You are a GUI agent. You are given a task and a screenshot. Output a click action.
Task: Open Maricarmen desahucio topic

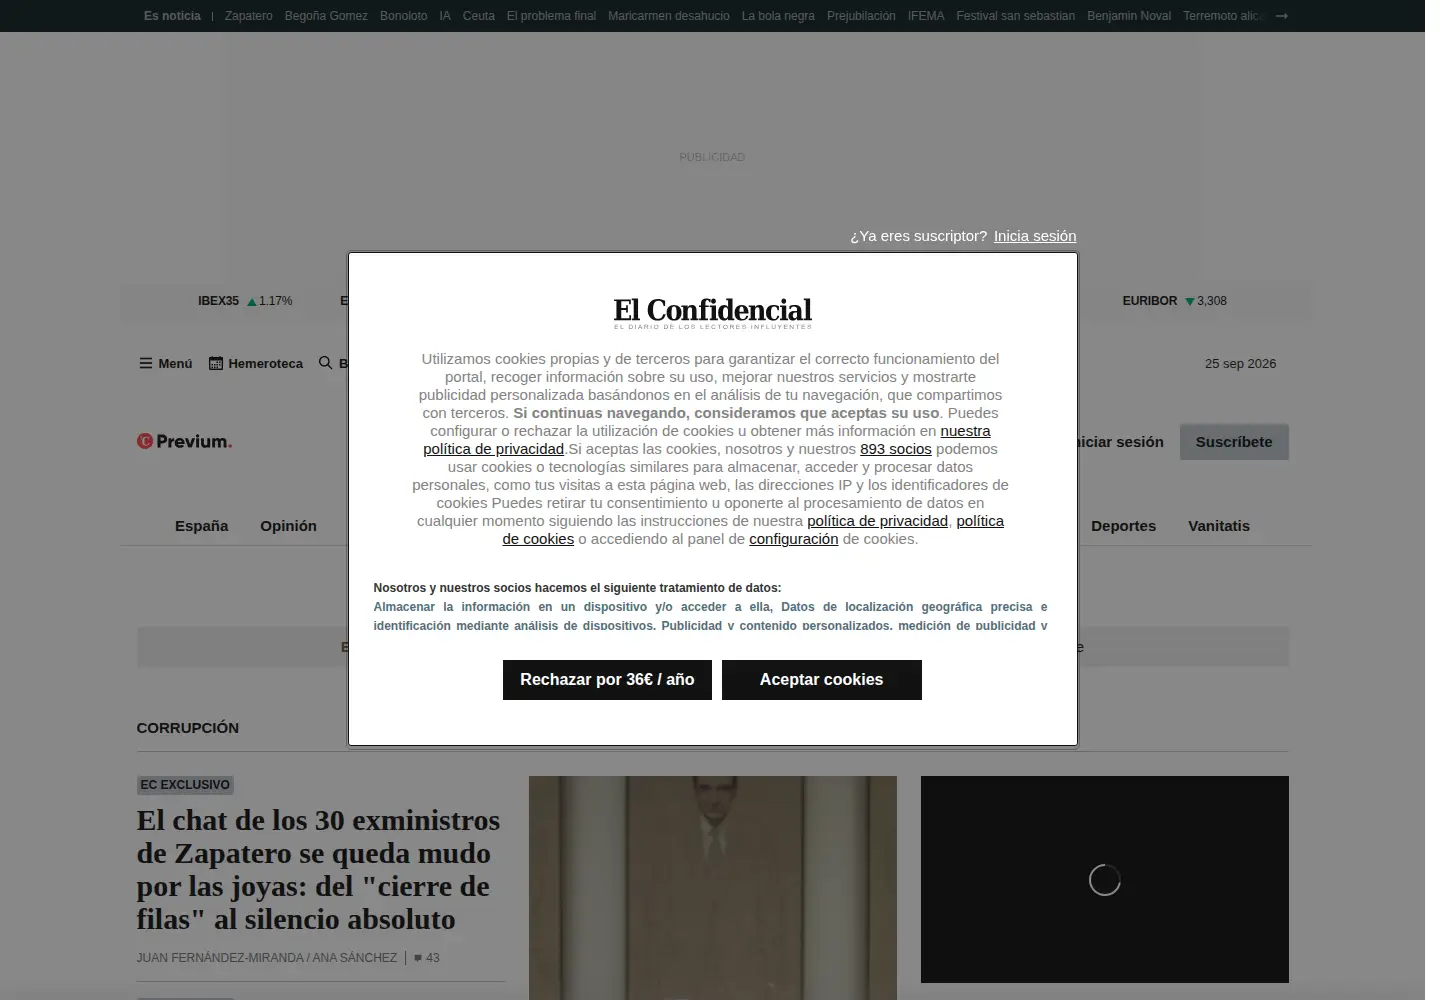pyautogui.click(x=669, y=16)
